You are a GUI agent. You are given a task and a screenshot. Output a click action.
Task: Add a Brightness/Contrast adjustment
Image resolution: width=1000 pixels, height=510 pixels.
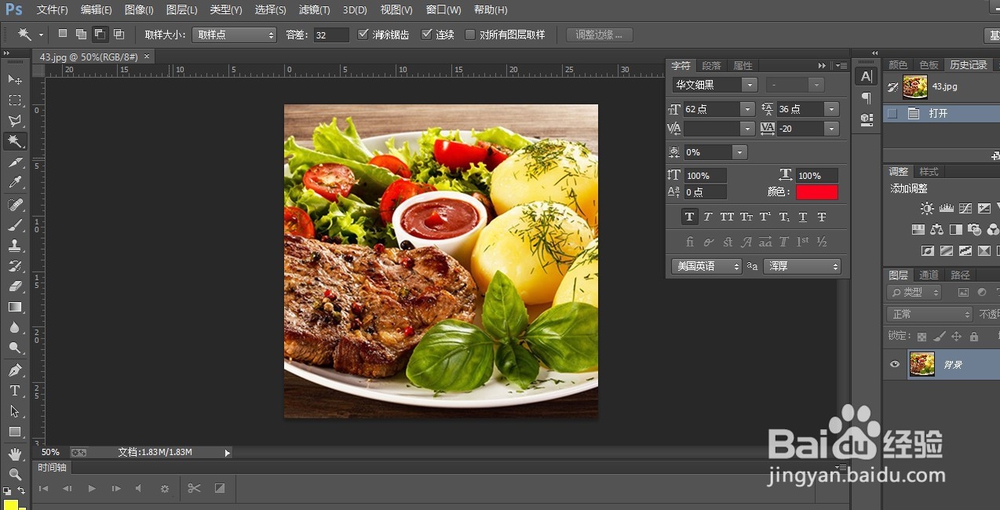click(x=927, y=208)
